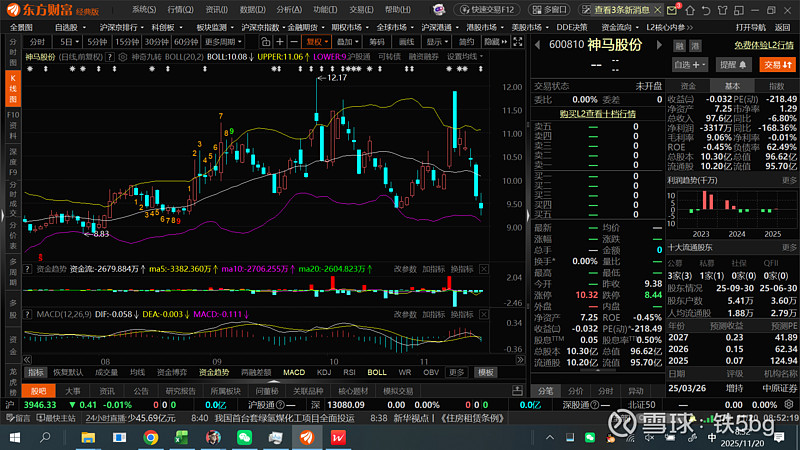Close the 资金趋势 indicator panel
This screenshot has width=800, height=450.
(484, 269)
